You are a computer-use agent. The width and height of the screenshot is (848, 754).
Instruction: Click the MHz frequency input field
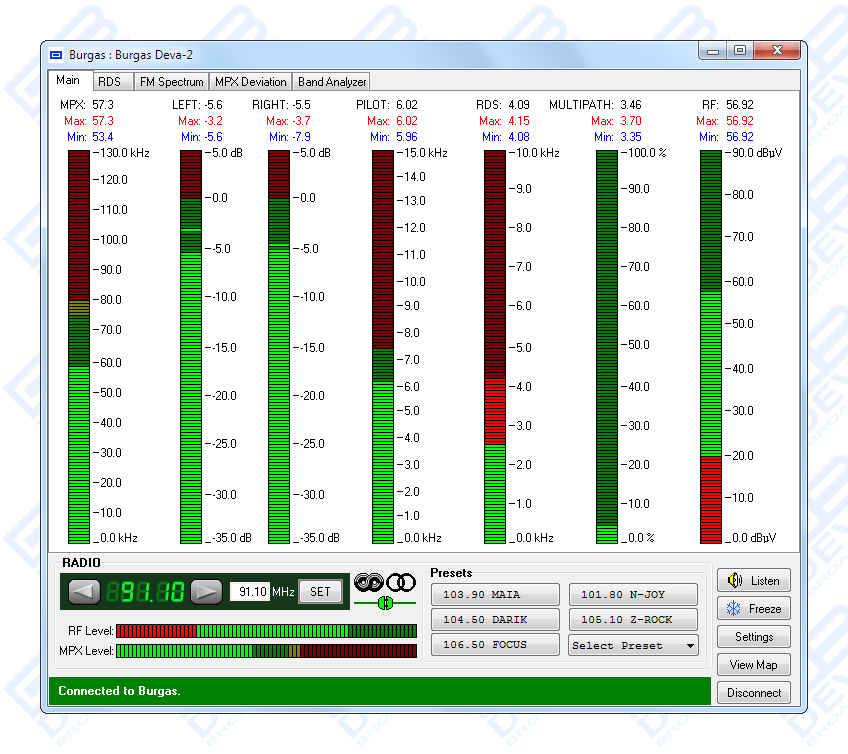pyautogui.click(x=250, y=592)
